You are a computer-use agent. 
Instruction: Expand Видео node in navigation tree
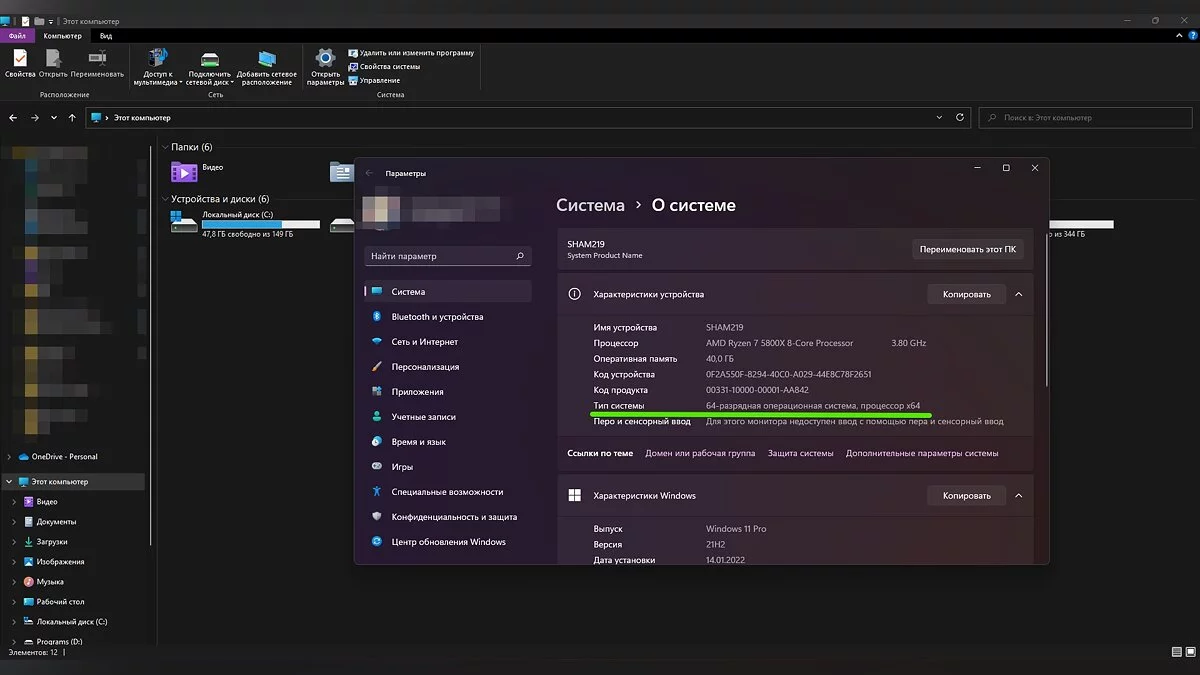pyautogui.click(x=14, y=502)
